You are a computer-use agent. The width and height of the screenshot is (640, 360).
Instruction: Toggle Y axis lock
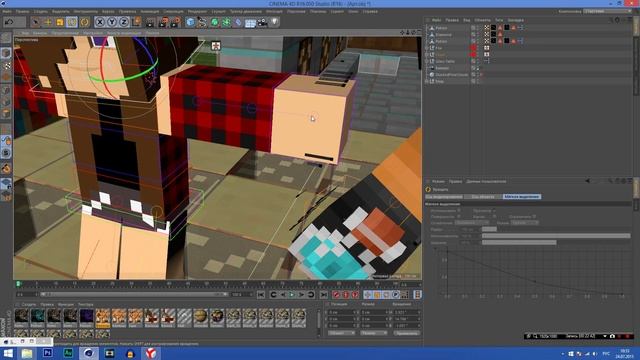pyautogui.click(x=112, y=22)
